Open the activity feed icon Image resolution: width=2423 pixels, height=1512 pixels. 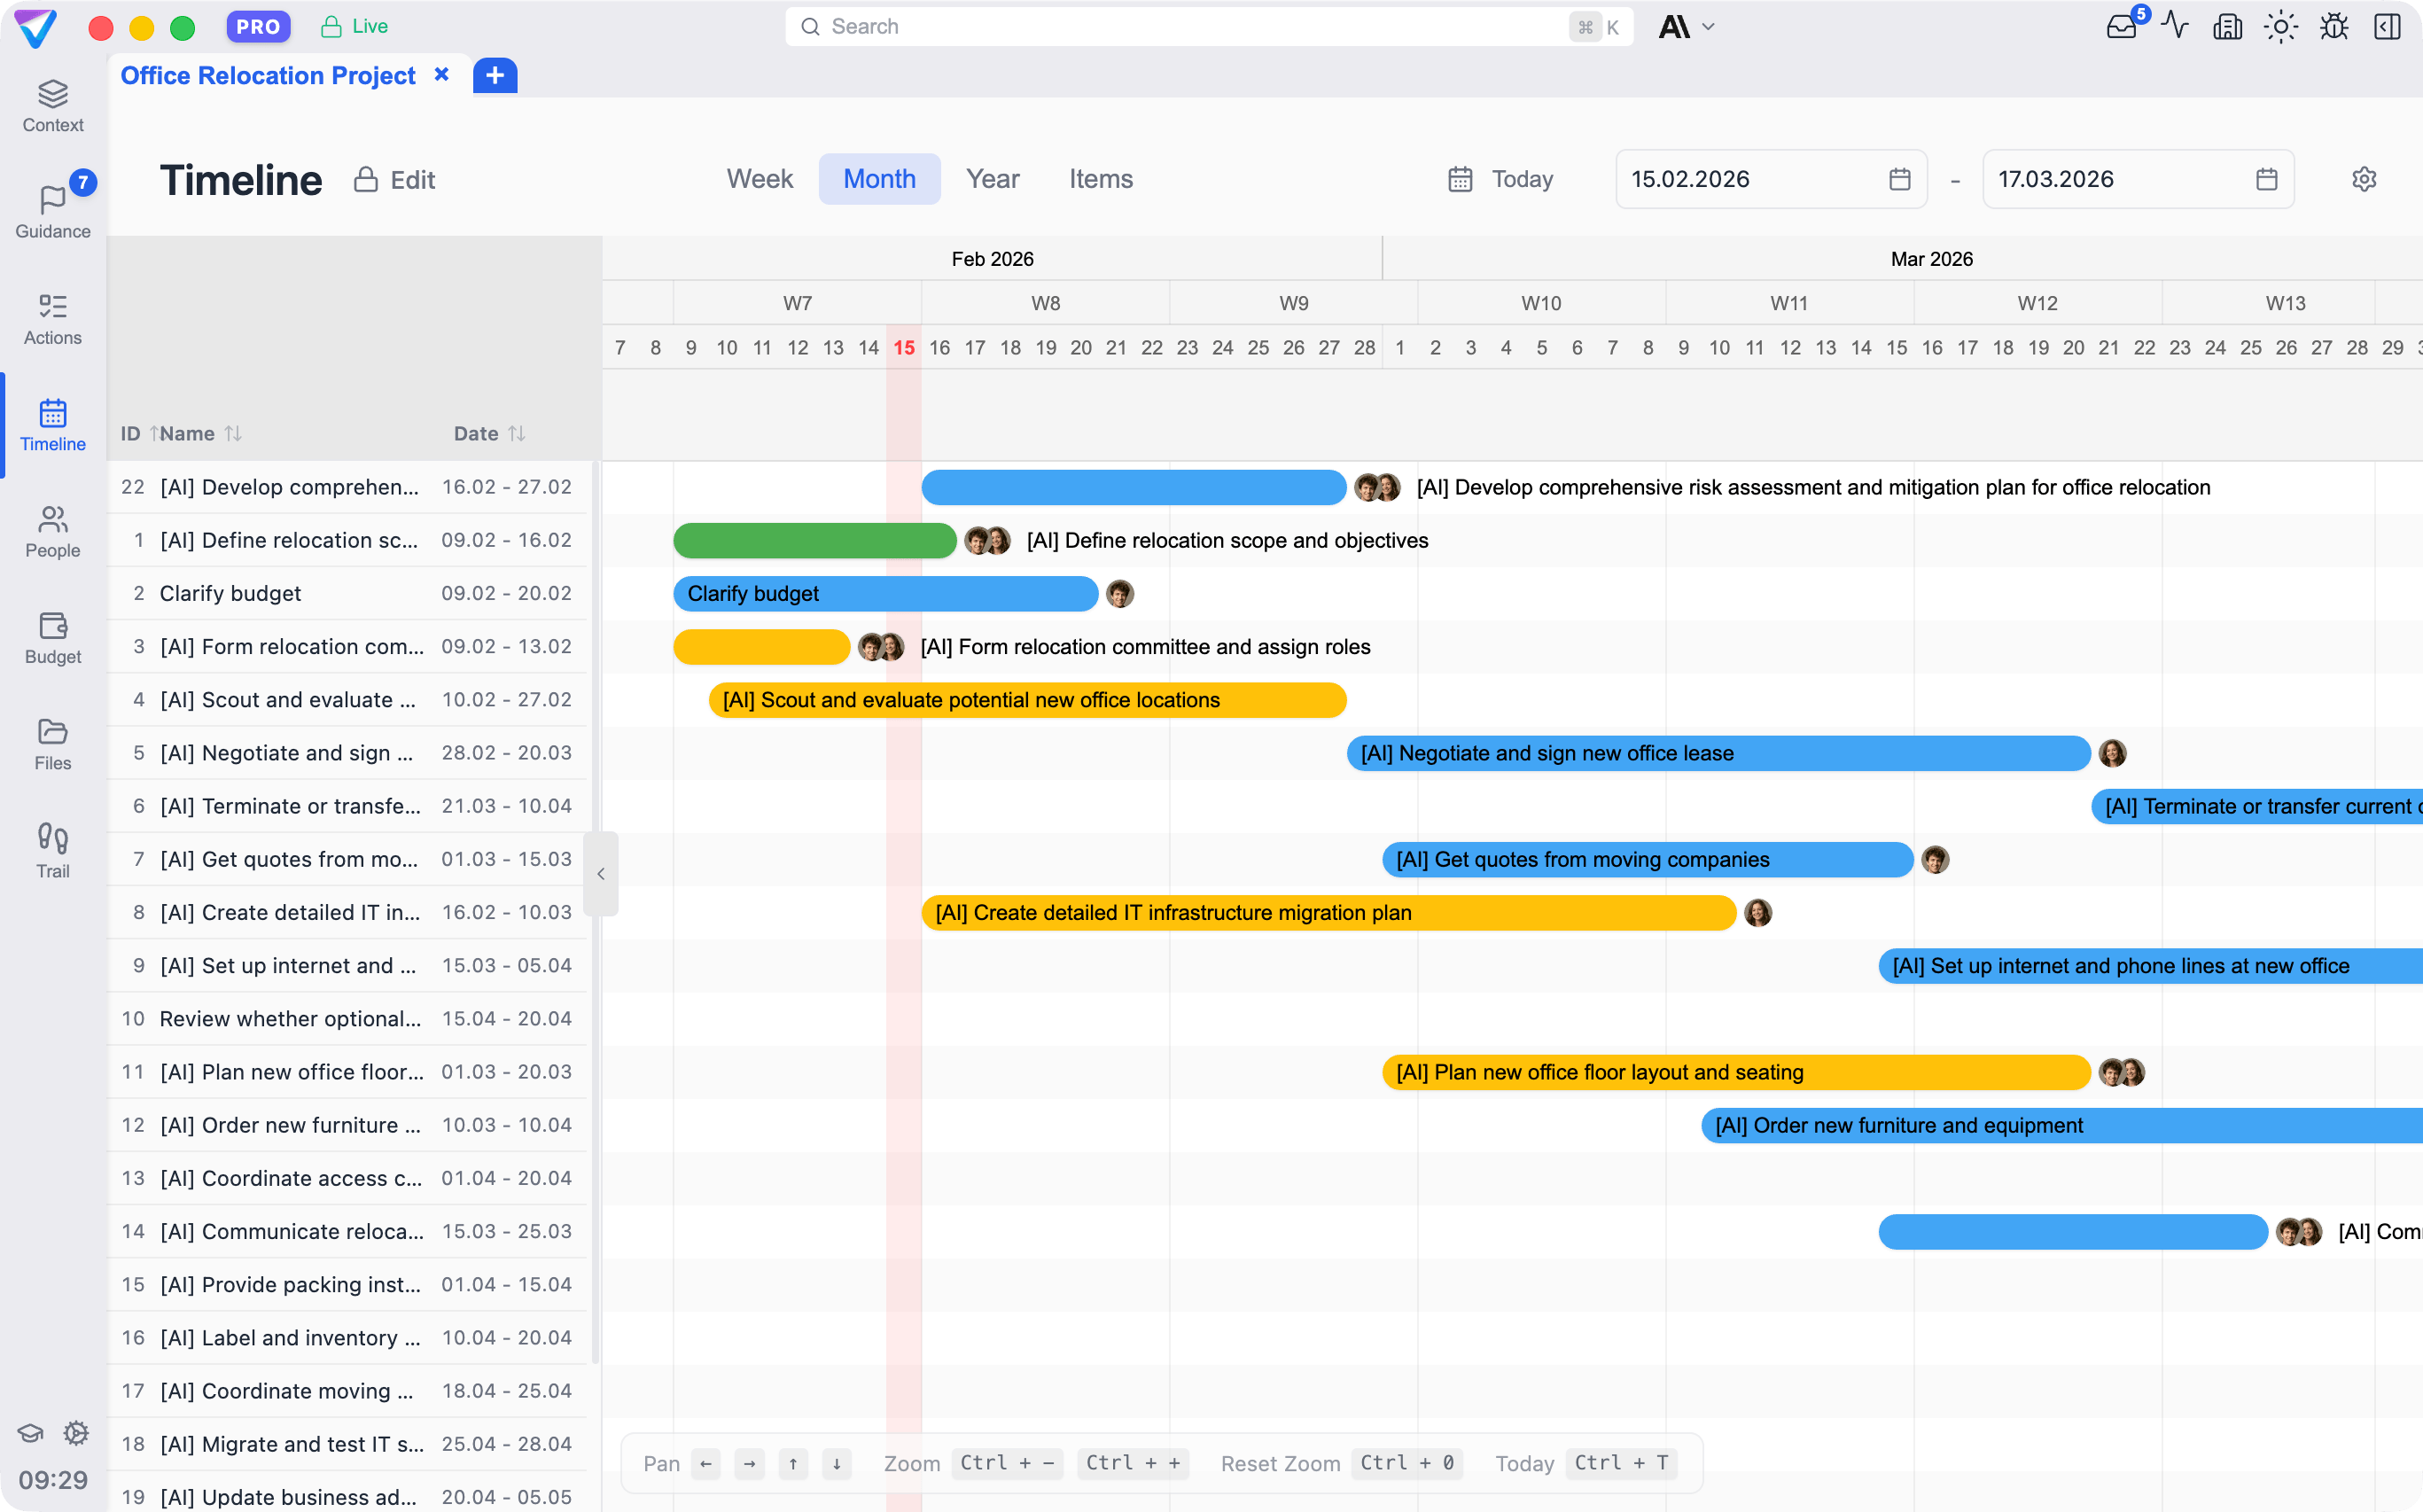[2175, 26]
